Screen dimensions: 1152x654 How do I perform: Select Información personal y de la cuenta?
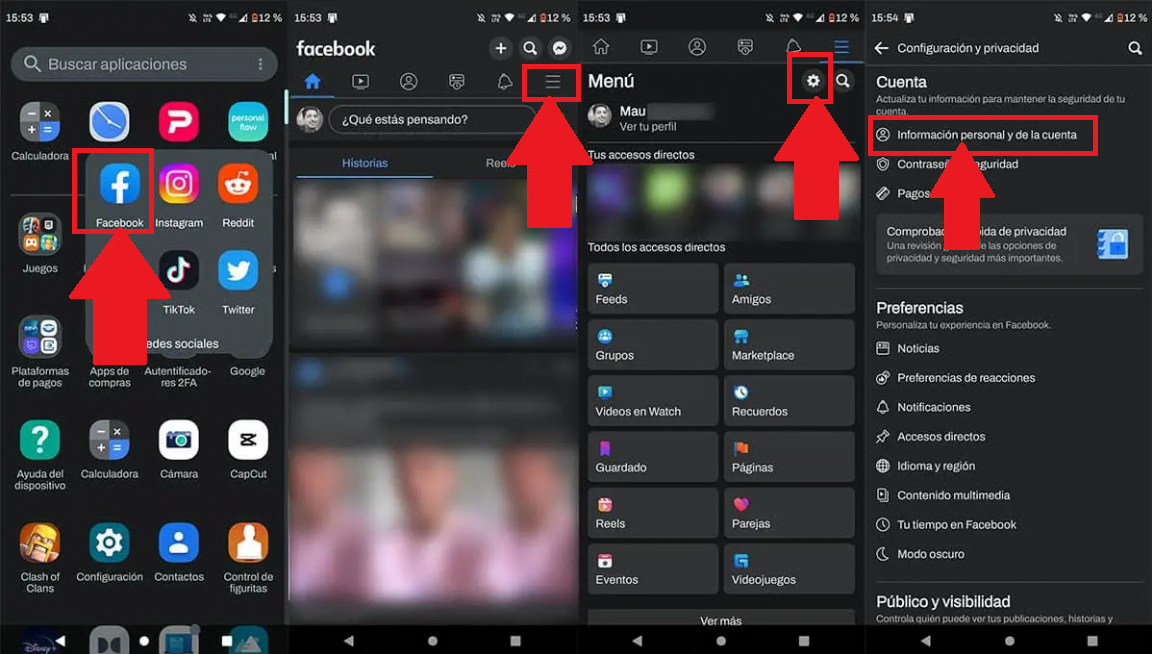point(983,135)
